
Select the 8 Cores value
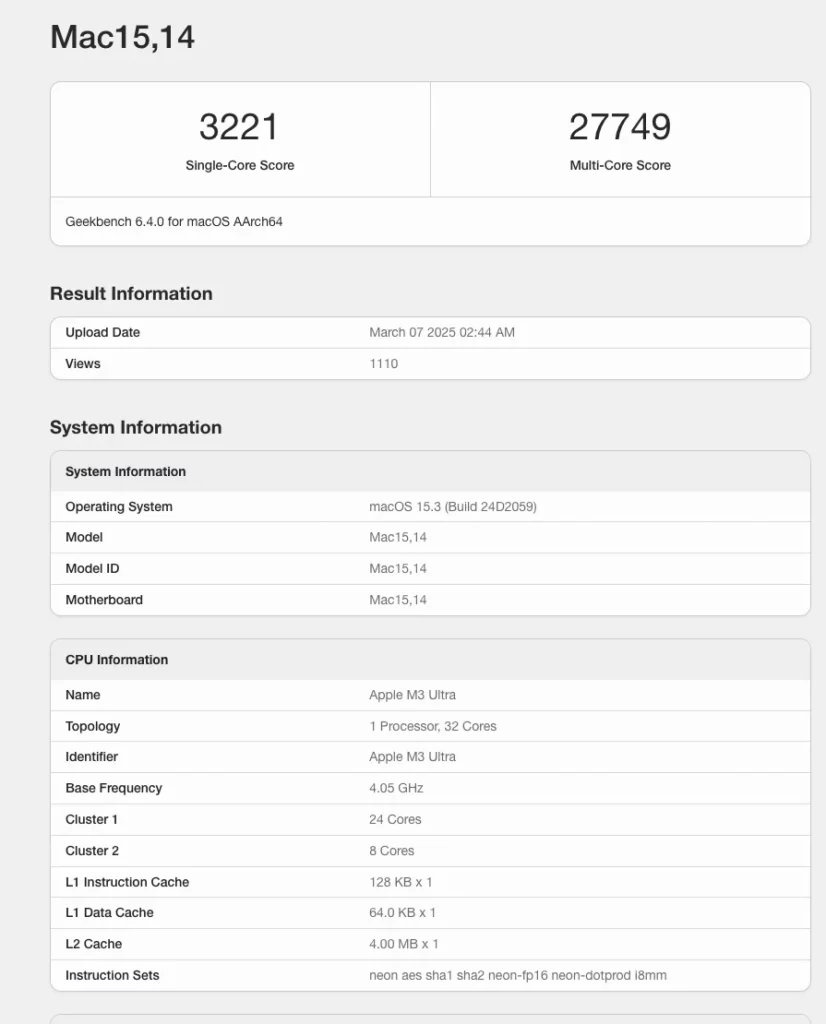click(x=392, y=851)
